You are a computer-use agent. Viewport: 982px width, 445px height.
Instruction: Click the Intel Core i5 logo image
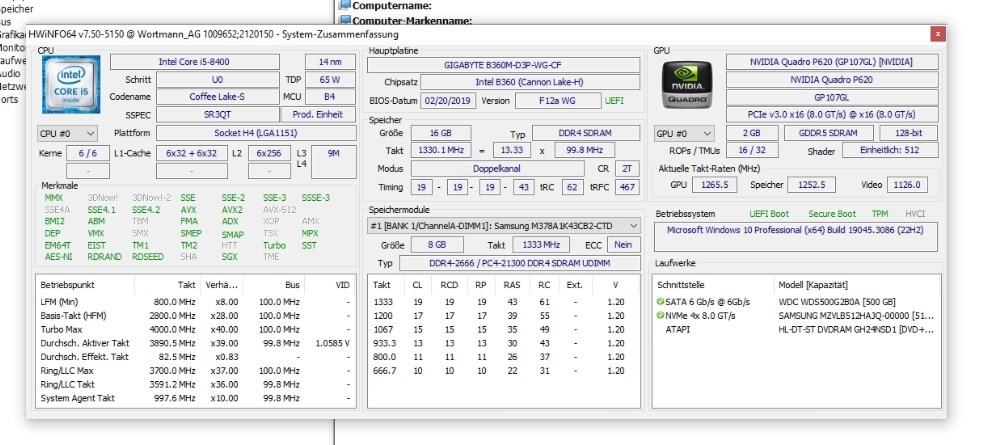71,84
